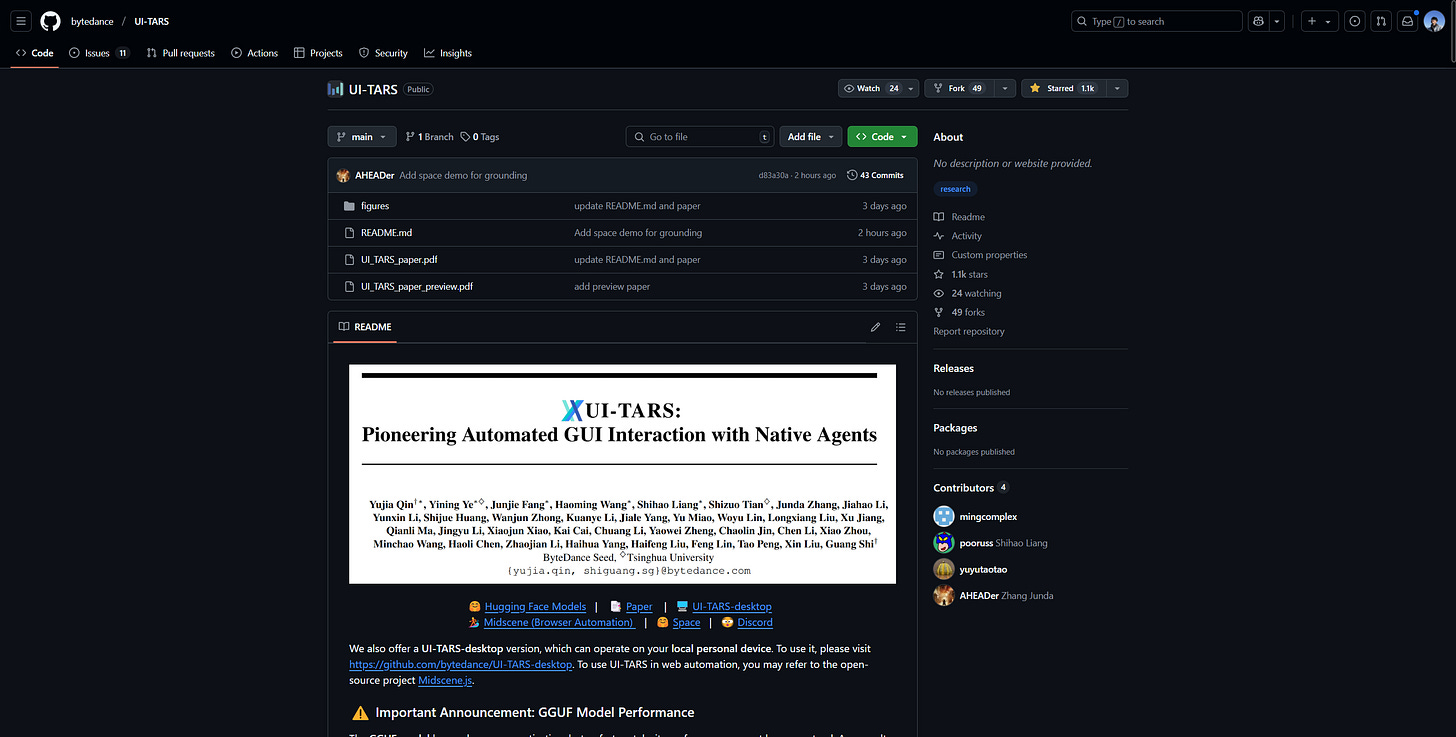The width and height of the screenshot is (1456, 737).
Task: View 0 Tags link
Action: [479, 137]
